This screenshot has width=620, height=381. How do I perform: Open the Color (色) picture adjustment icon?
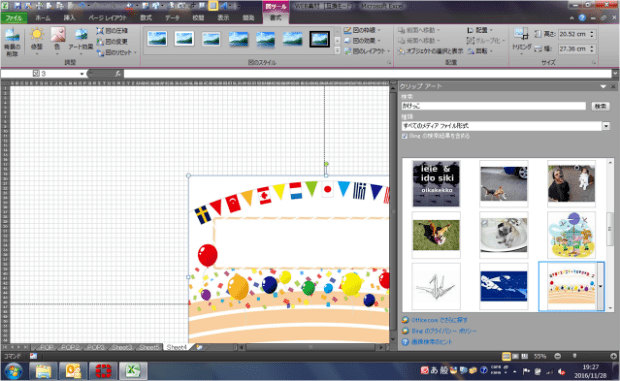point(58,40)
